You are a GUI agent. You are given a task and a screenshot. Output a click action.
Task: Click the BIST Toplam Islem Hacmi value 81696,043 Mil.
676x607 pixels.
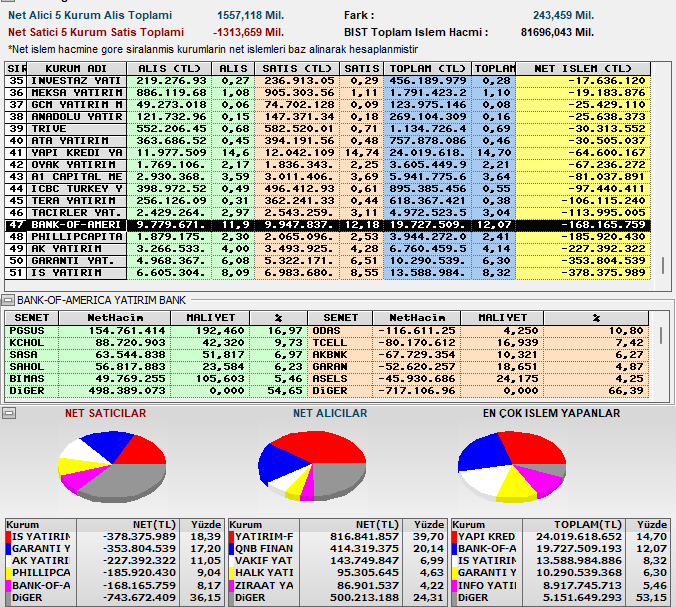[x=557, y=32]
